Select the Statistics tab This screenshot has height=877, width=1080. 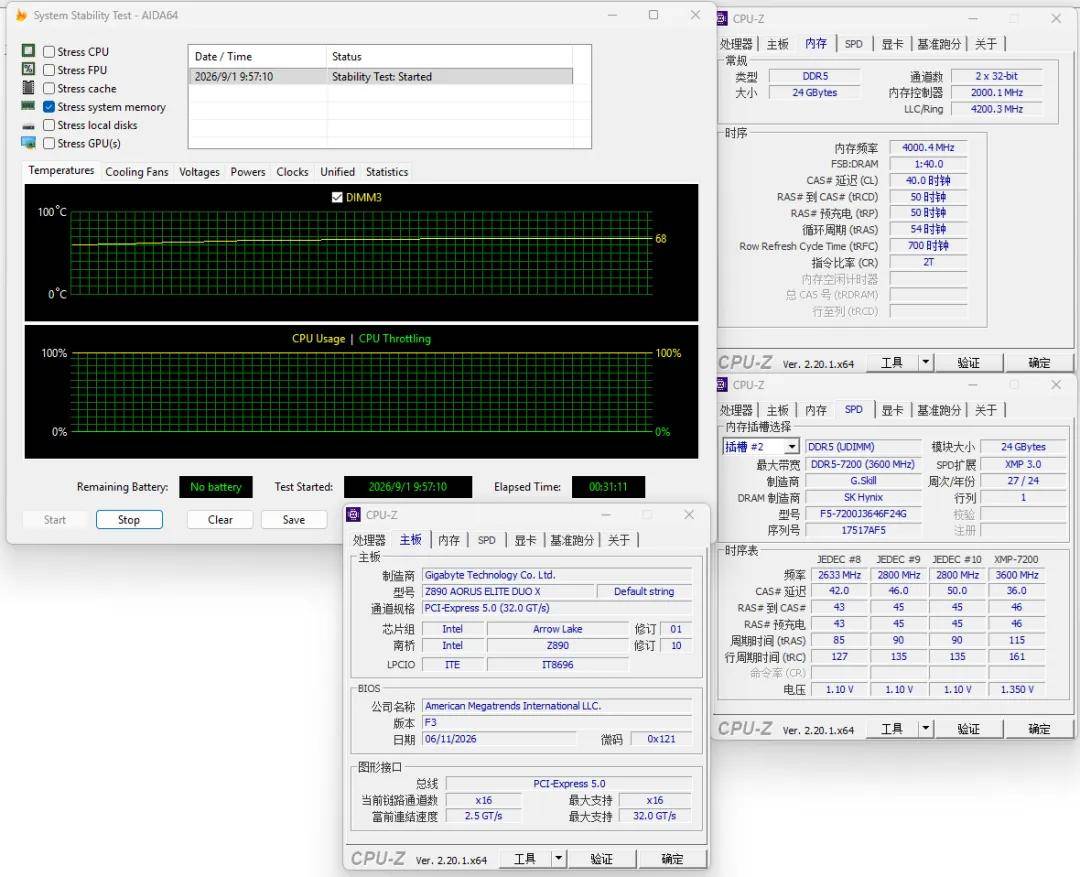tap(387, 172)
